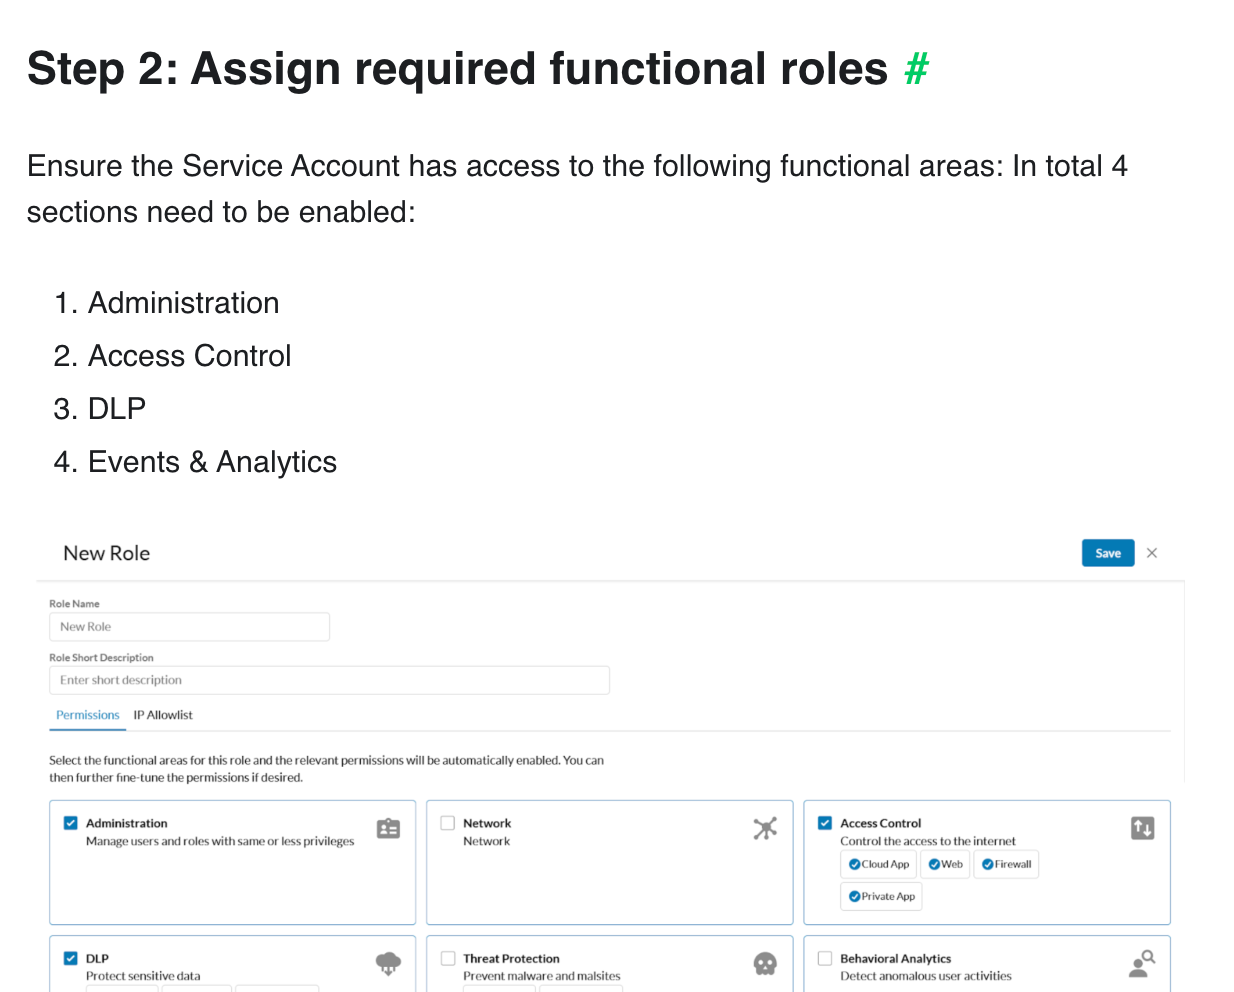
Task: Toggle the Firewall permission chip
Action: (x=1006, y=864)
